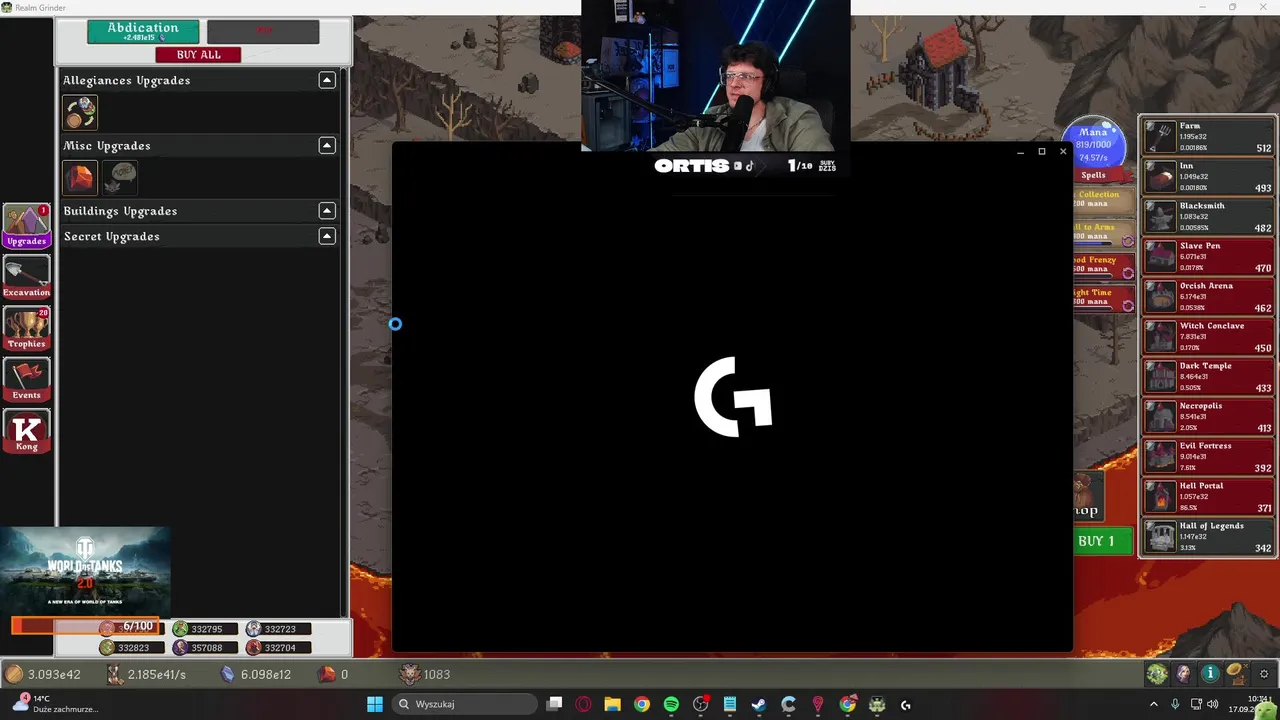The image size is (1280, 720).
Task: Open Steam from the taskbar
Action: [759, 704]
